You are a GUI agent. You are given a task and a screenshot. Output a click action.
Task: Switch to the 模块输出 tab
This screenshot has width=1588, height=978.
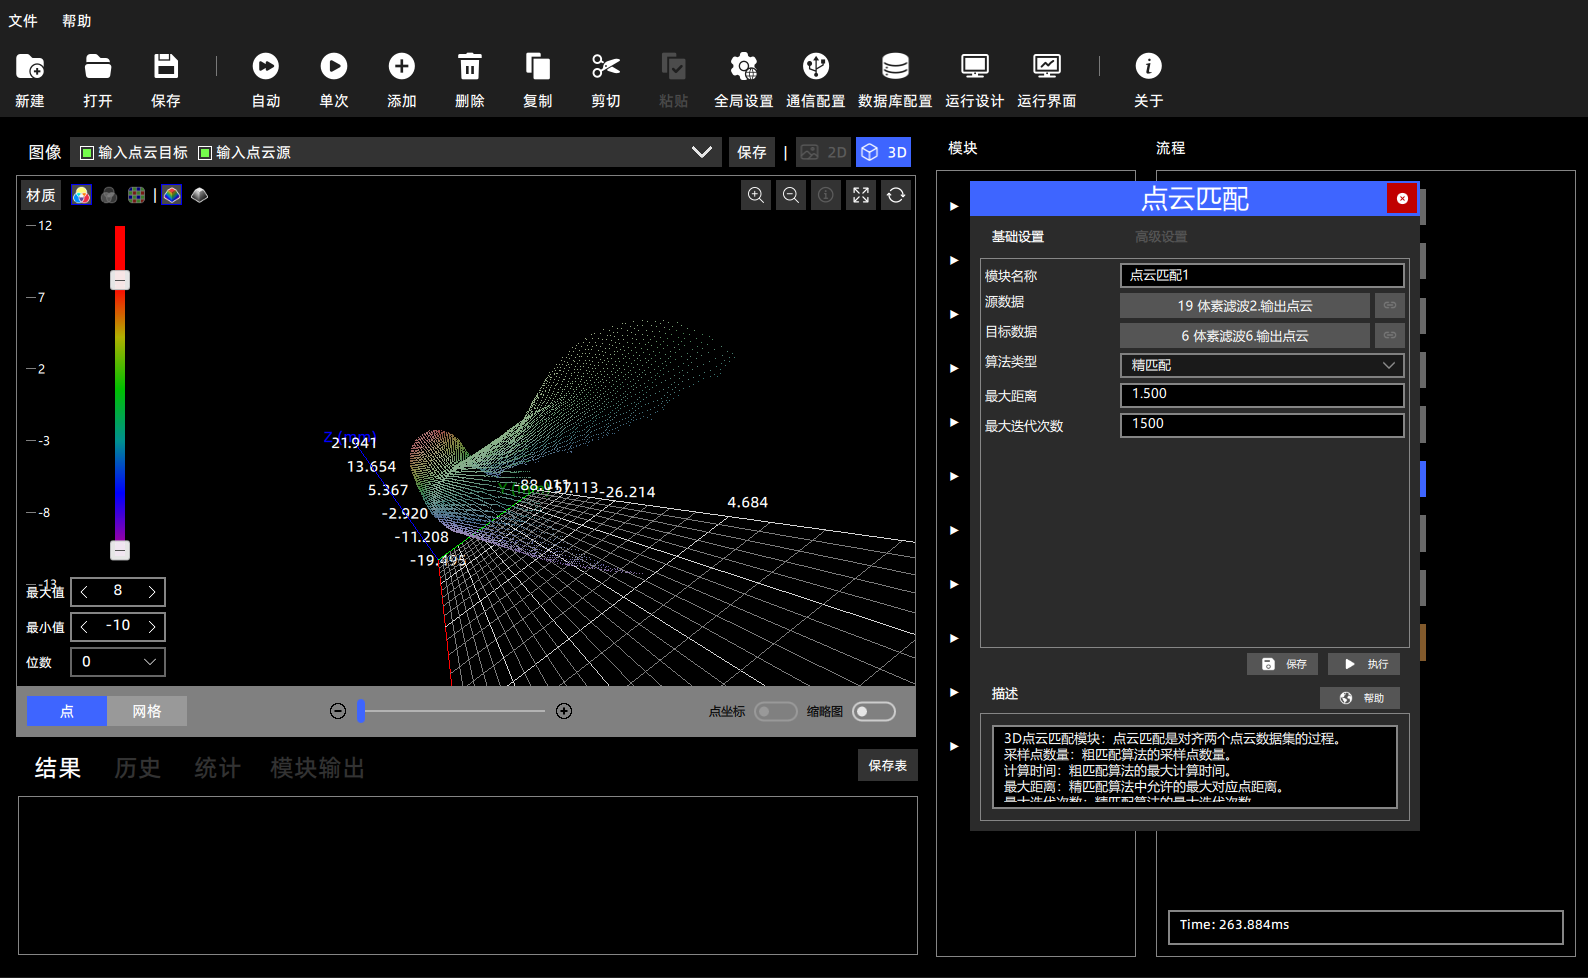tap(318, 768)
